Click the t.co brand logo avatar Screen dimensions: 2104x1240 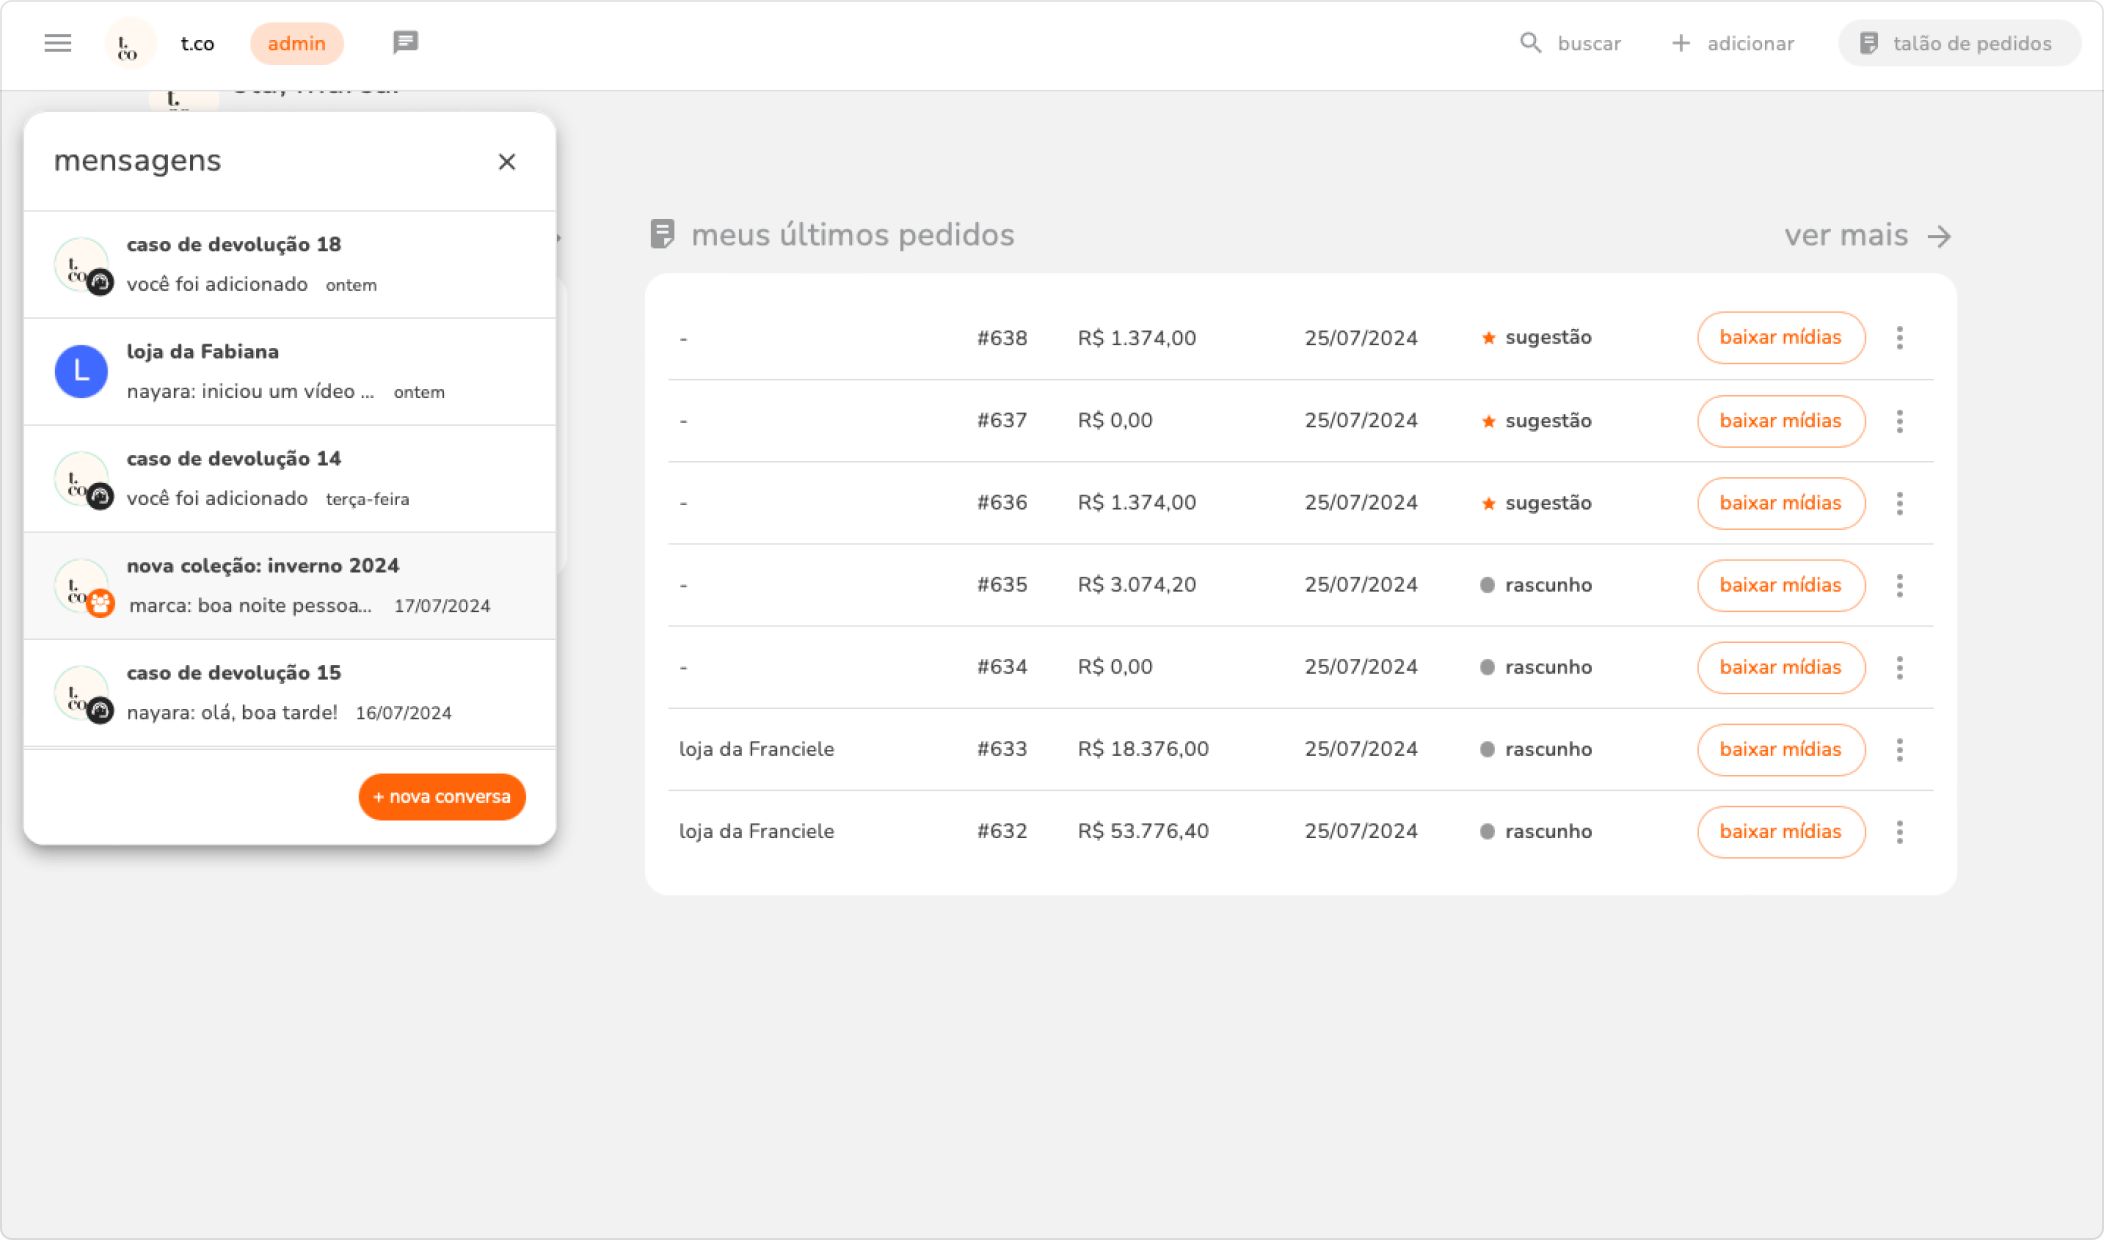coord(129,44)
